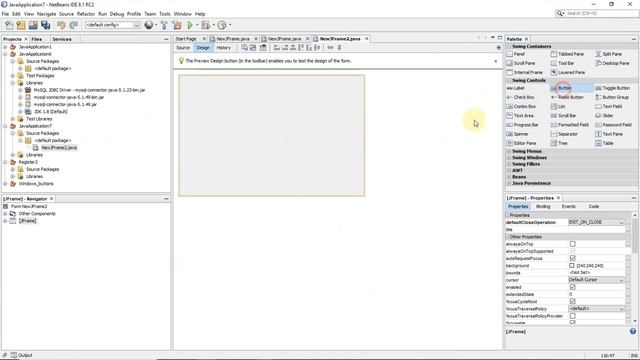Select Toggle Button component in Palette
This screenshot has width=640, height=360.
pos(613,88)
